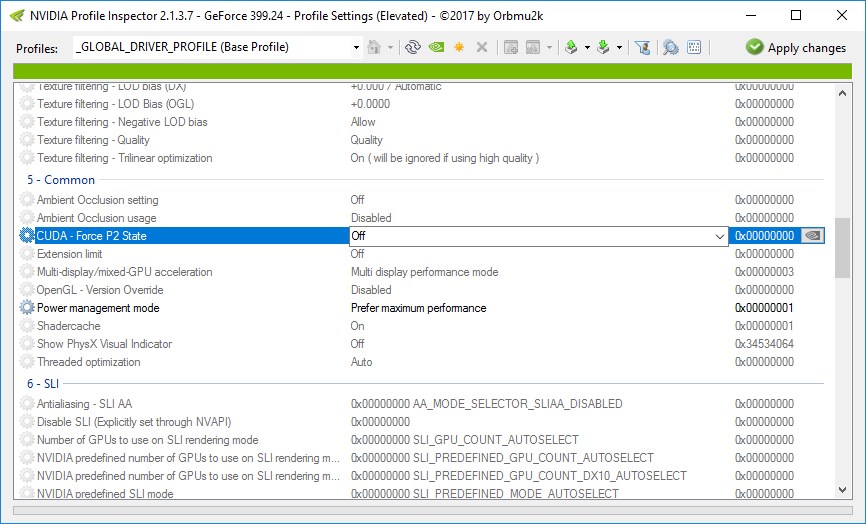Click the gear icon beside Power management mode
The image size is (866, 524).
coord(27,308)
